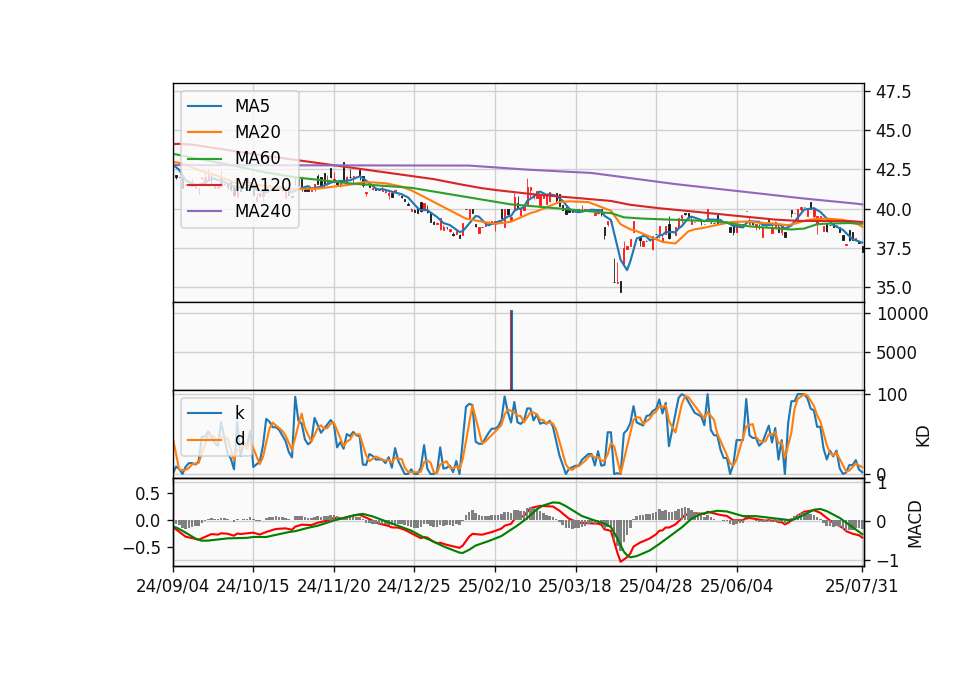Click the 25/04/28 date label

tap(656, 586)
